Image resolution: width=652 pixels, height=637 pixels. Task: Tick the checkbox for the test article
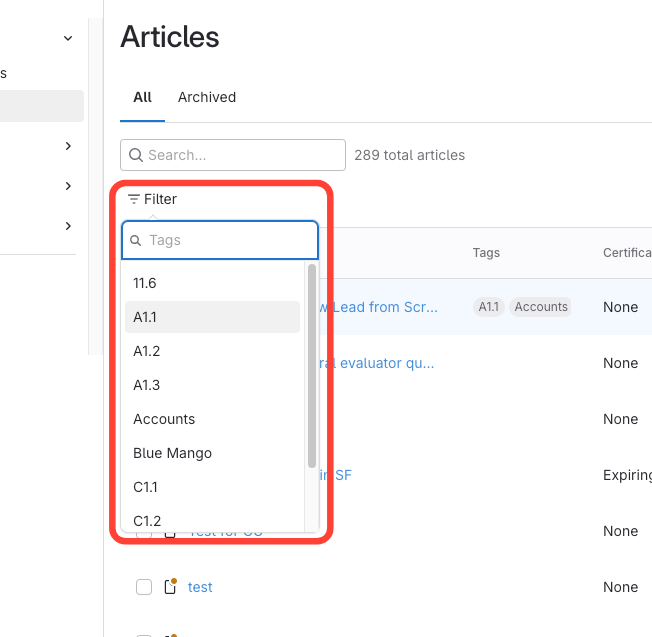144,587
